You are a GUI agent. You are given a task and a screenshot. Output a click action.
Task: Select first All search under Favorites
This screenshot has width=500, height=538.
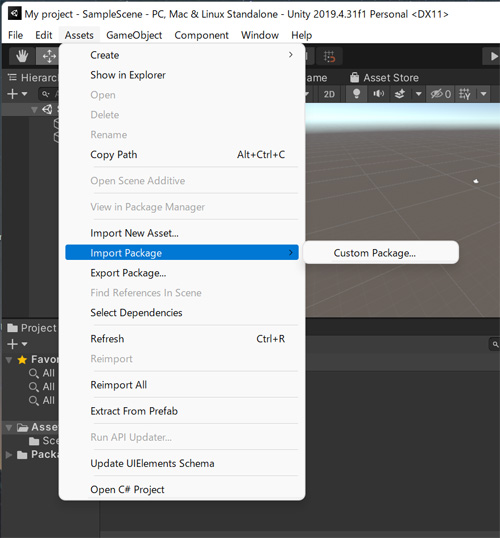tap(42, 373)
